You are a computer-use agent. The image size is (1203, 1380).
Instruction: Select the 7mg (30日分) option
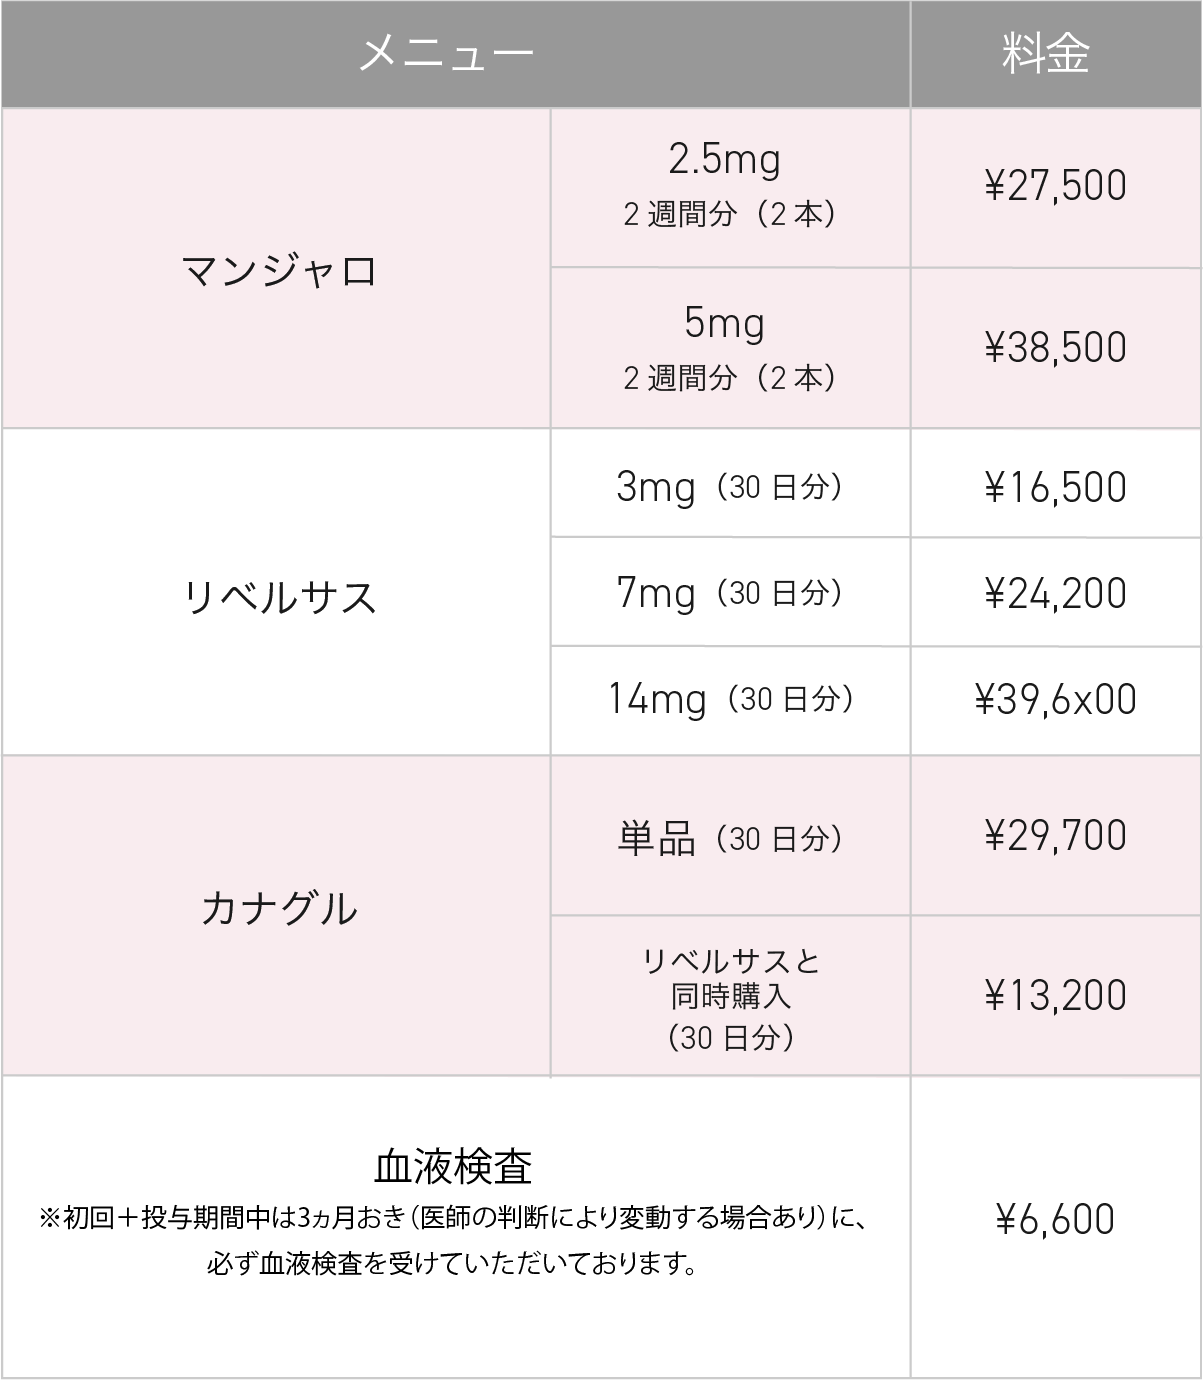coord(729,593)
